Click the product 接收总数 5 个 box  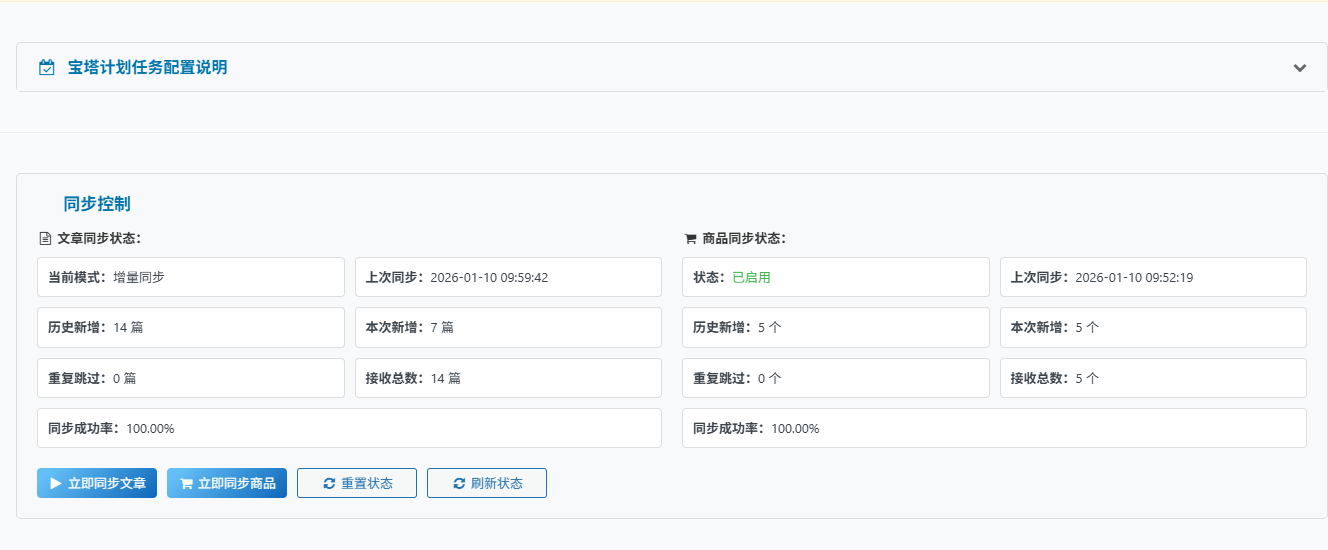(x=1153, y=378)
